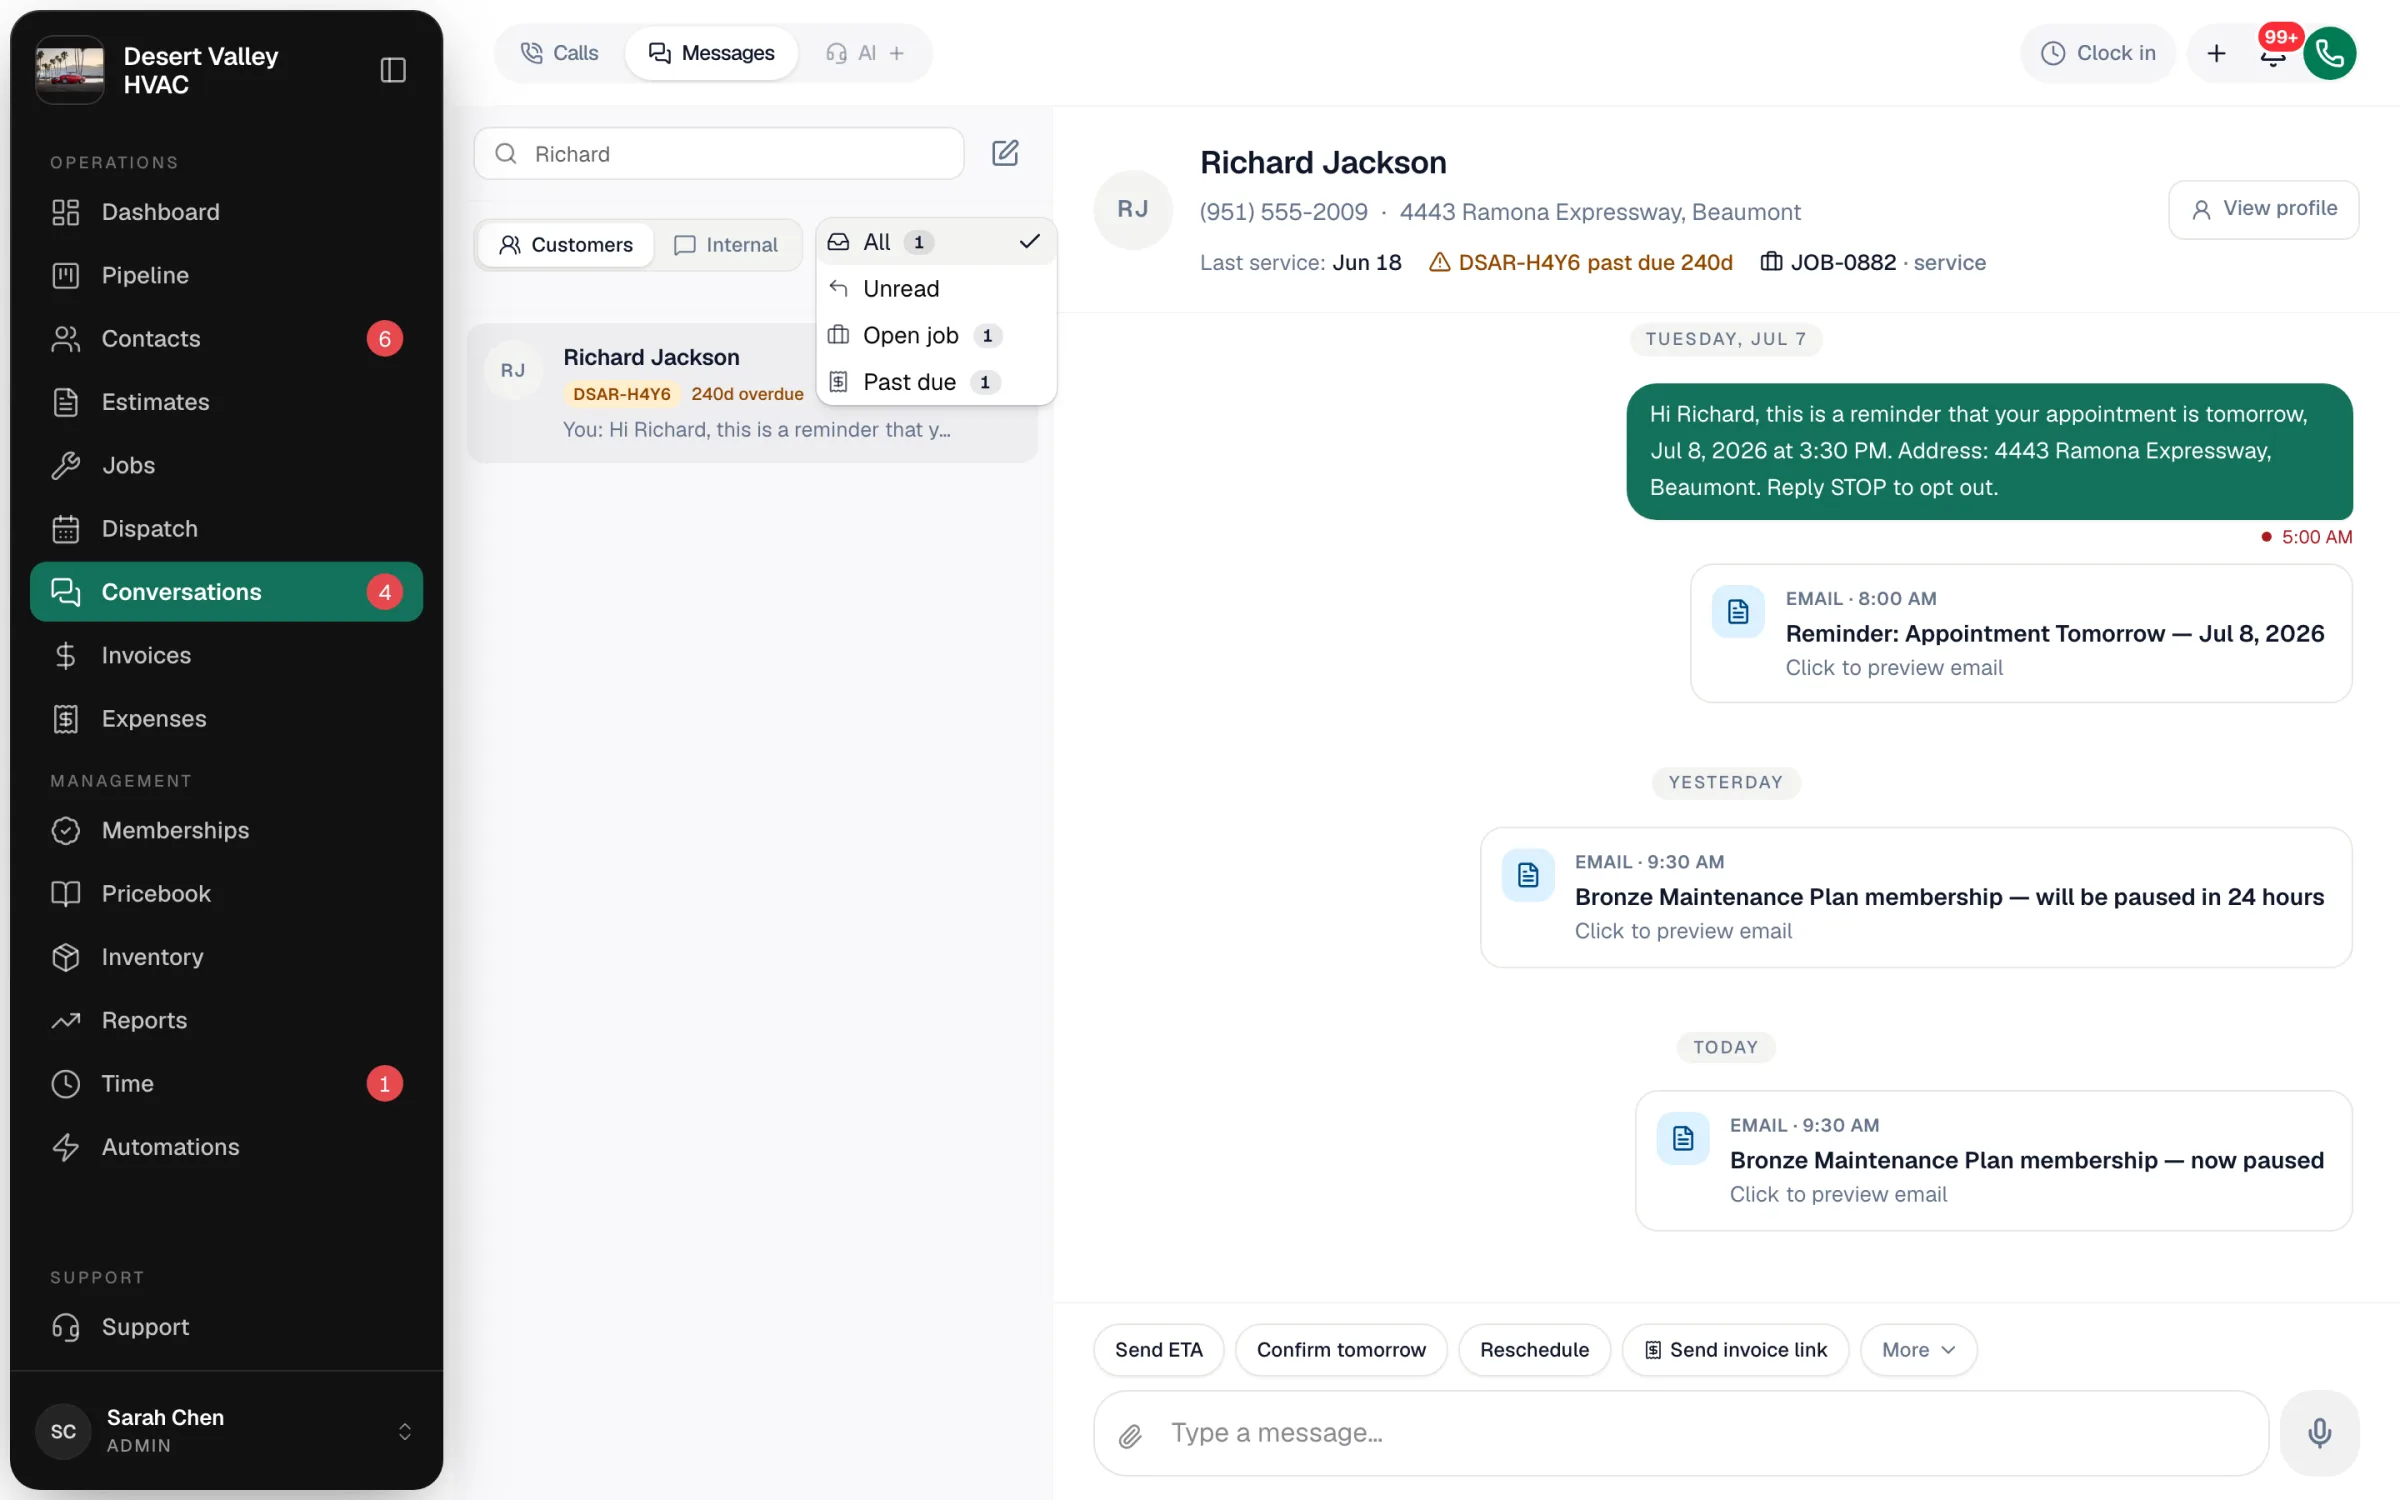The width and height of the screenshot is (2400, 1500).
Task: Open Contacts list
Action: tap(226, 338)
